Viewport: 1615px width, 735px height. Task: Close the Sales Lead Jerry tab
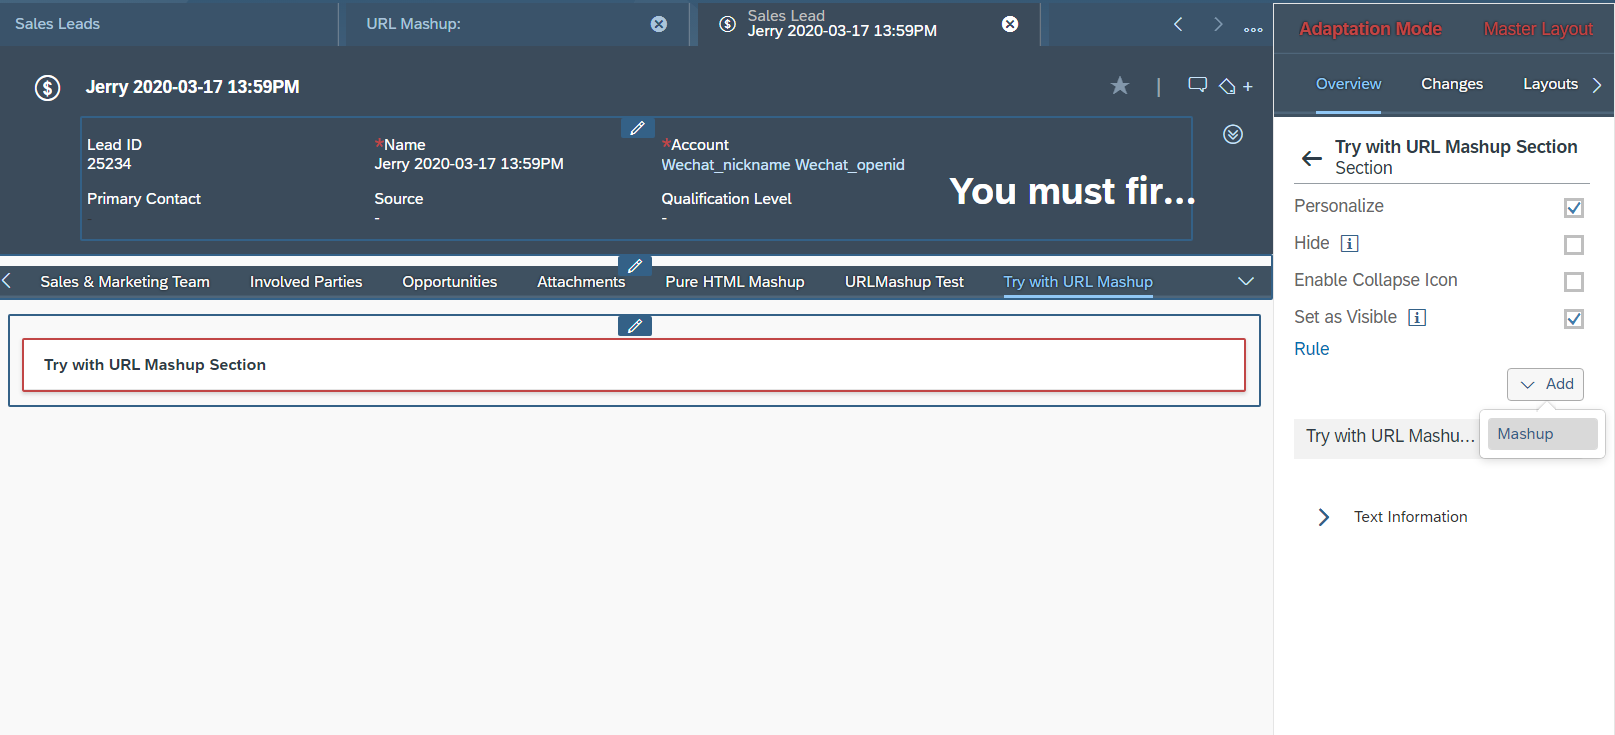tap(1010, 24)
